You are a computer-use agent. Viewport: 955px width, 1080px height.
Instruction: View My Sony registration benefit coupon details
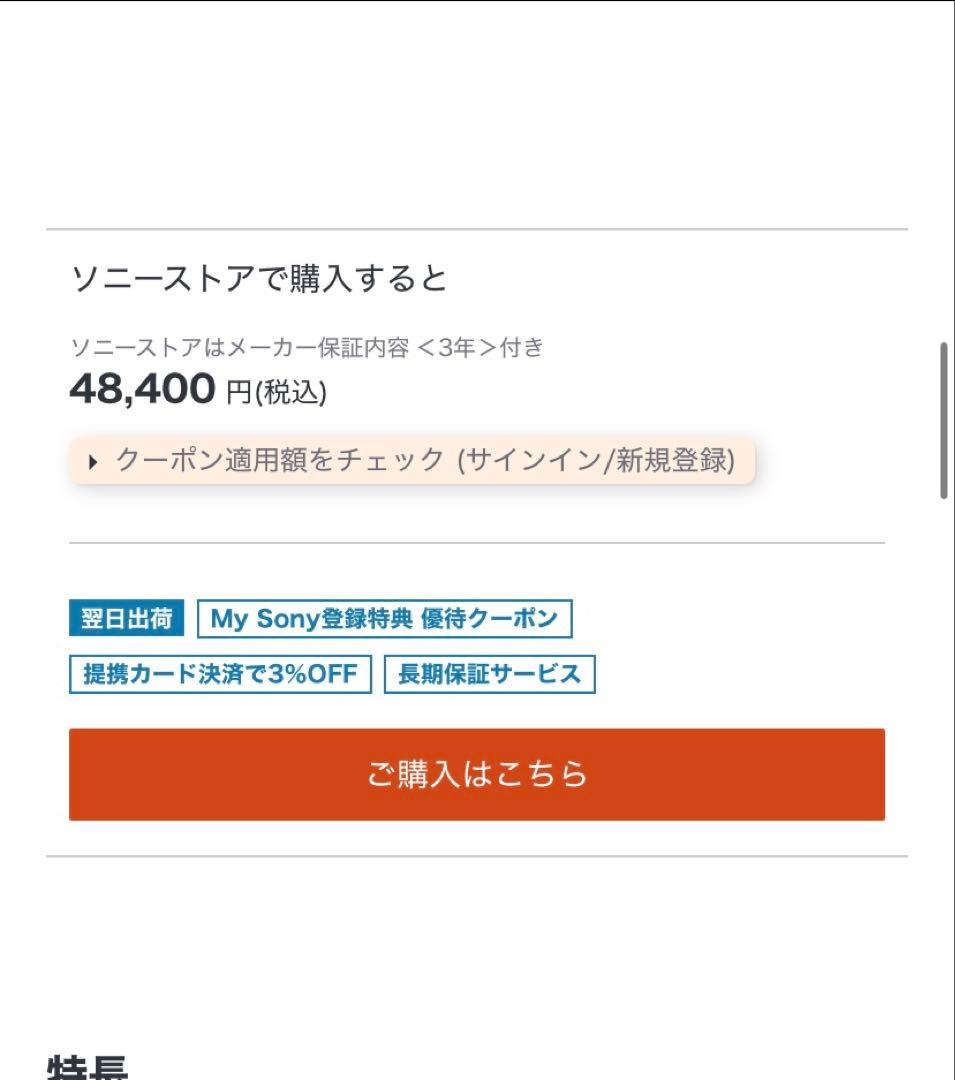click(385, 618)
